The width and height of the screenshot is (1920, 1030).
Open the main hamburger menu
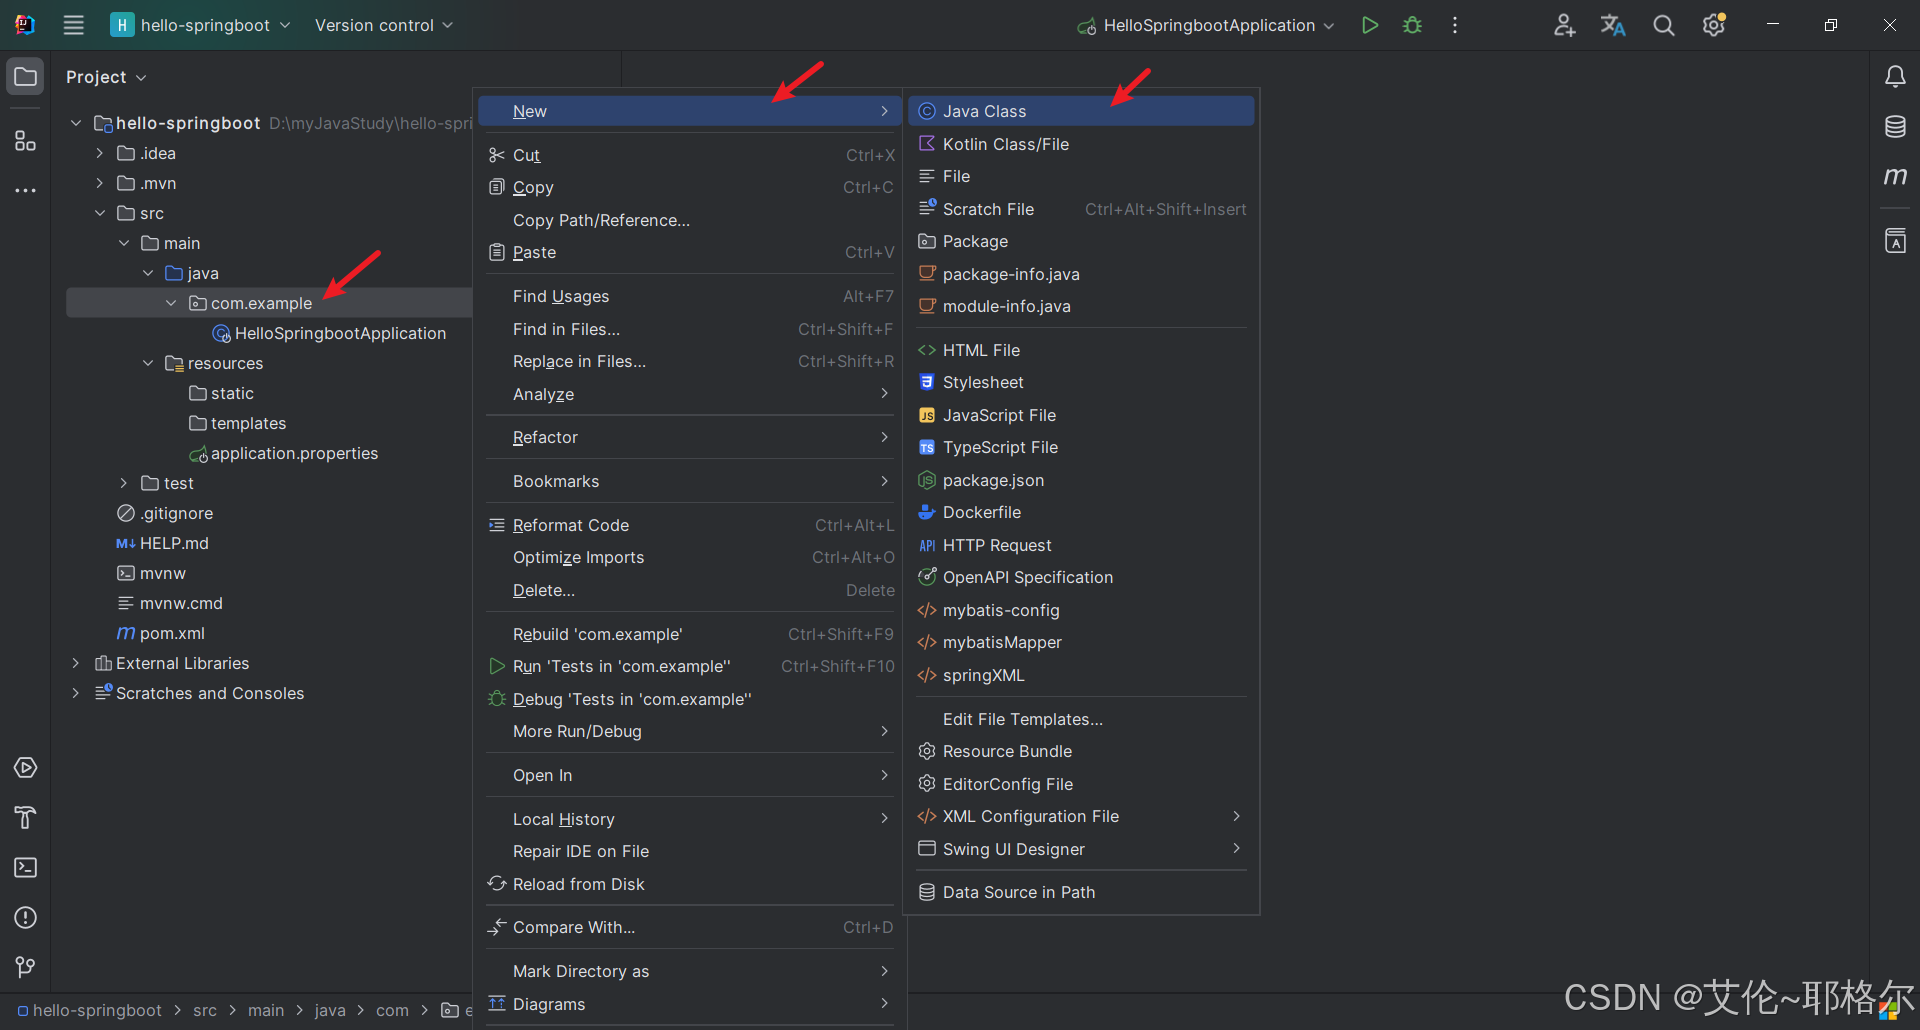[x=74, y=25]
